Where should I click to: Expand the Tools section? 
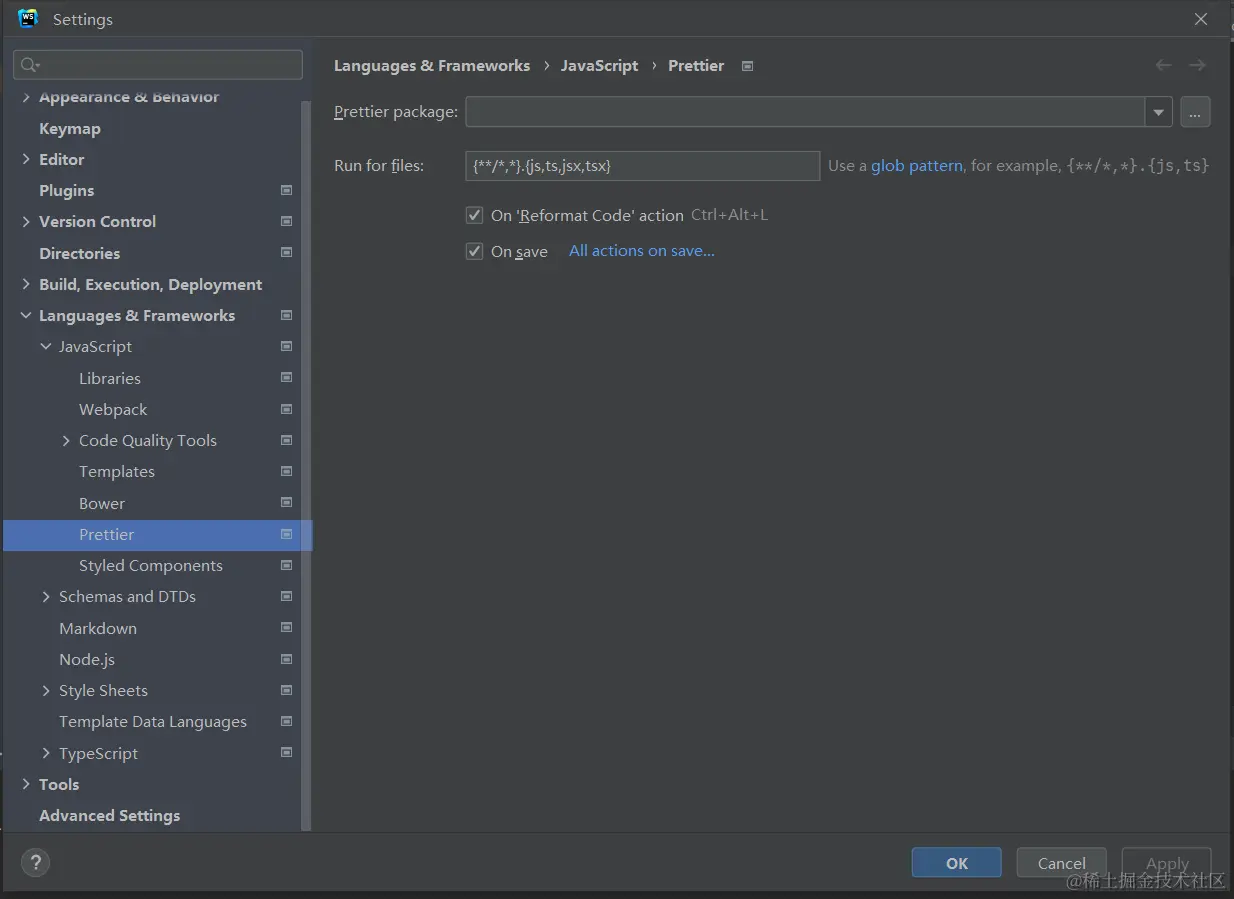[26, 784]
